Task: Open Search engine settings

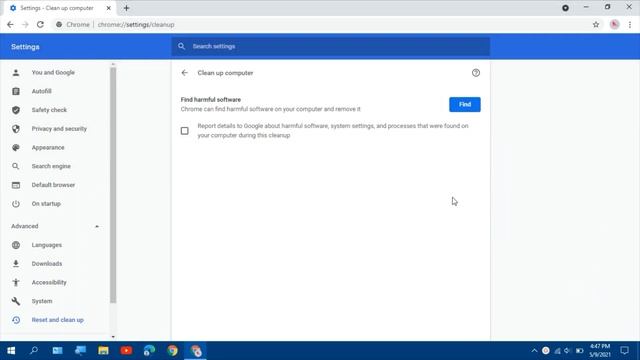Action: pos(51,166)
